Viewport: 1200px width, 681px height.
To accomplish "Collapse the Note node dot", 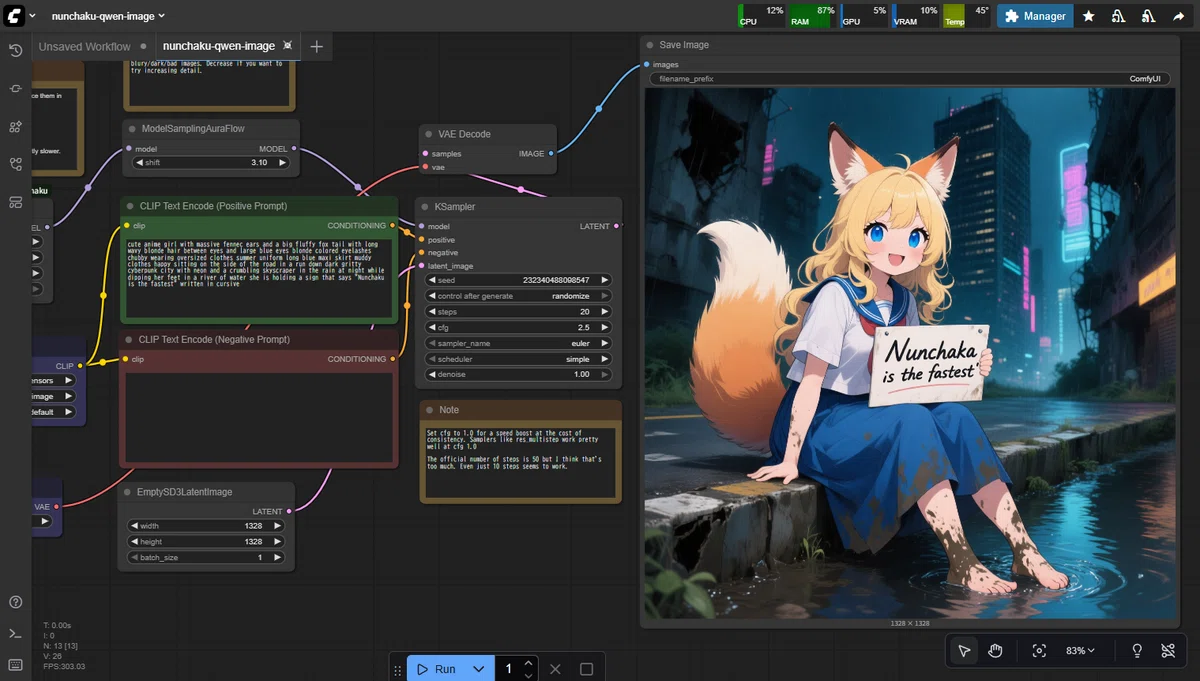I will (429, 410).
